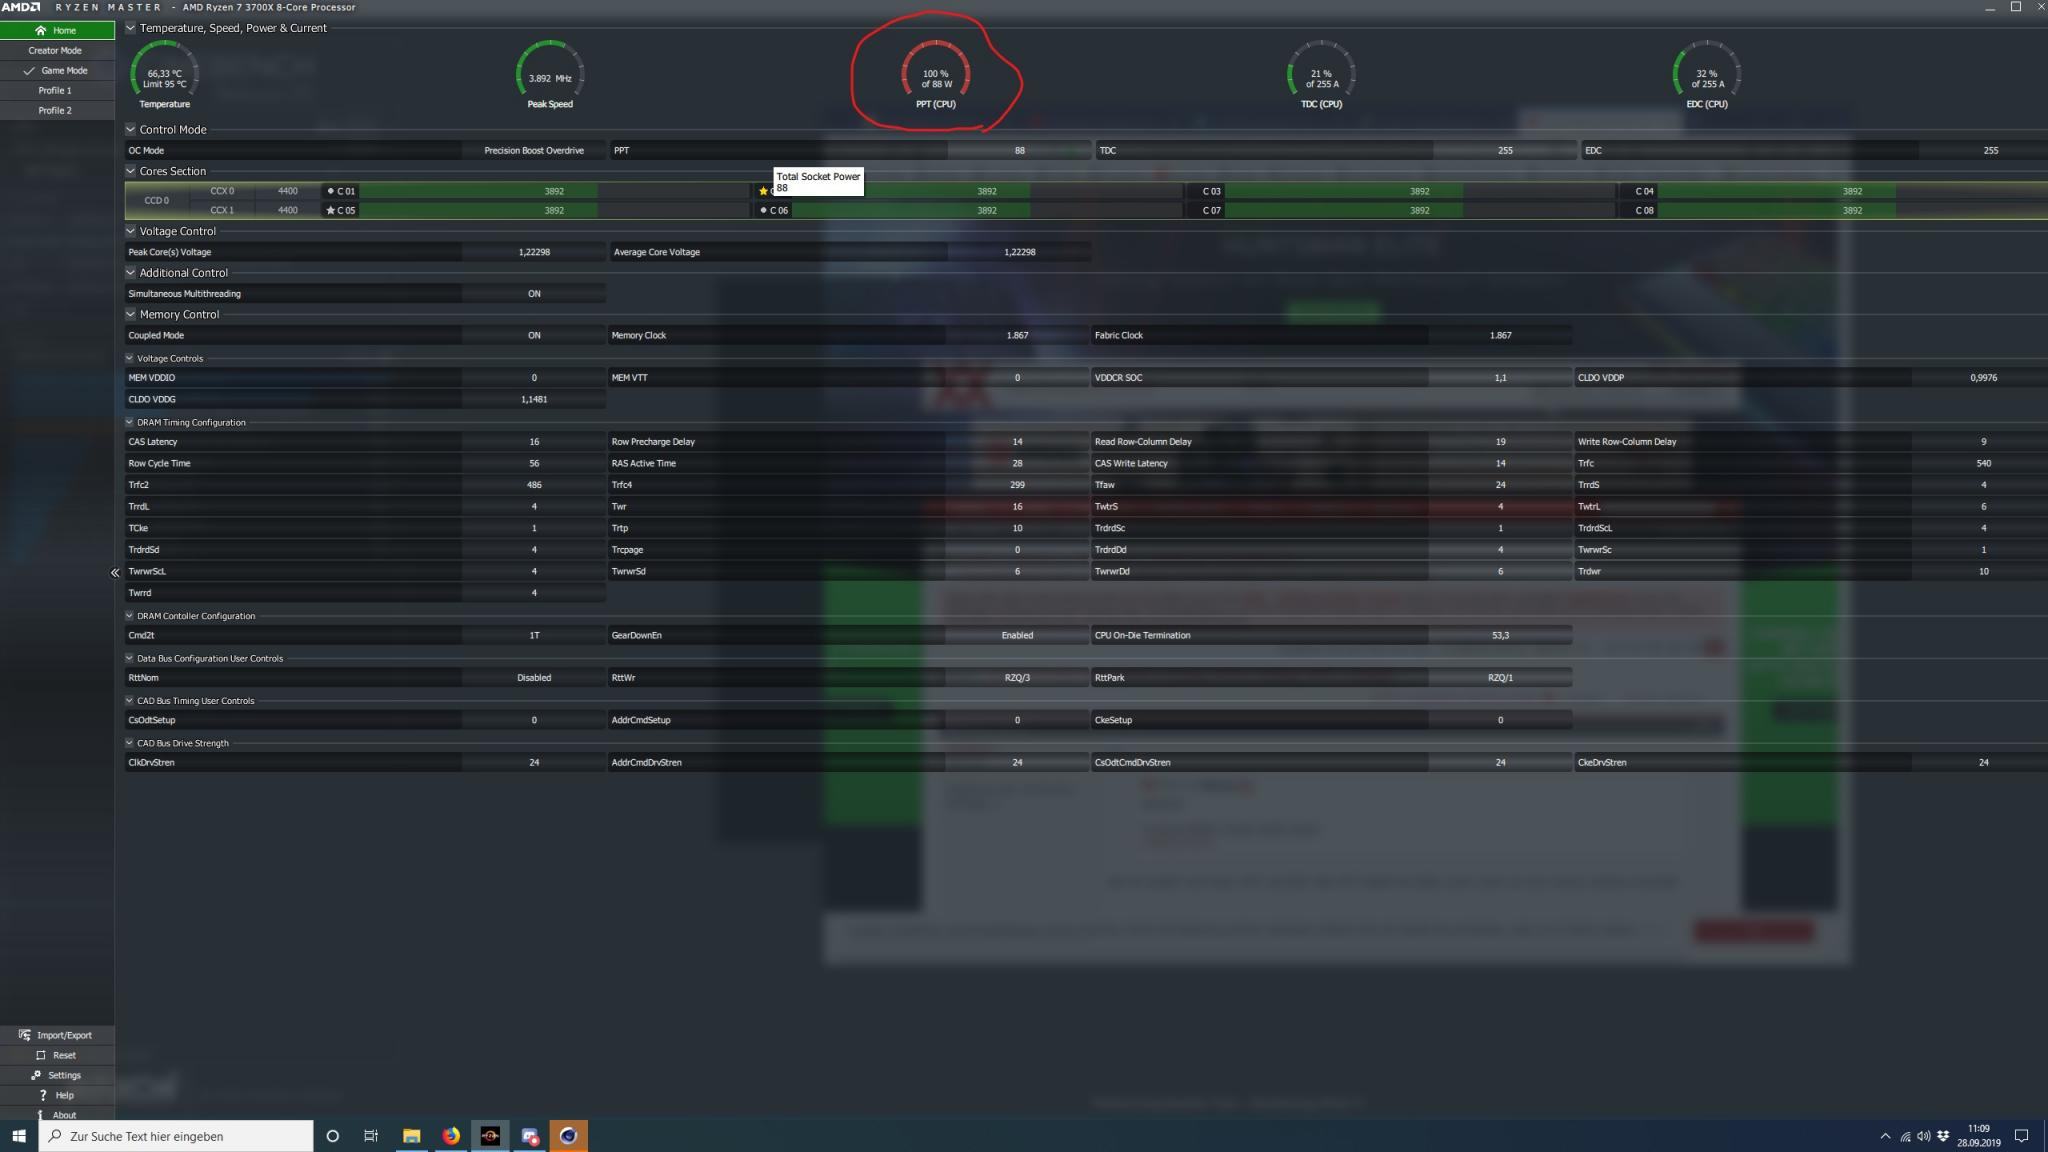This screenshot has width=2048, height=1152.
Task: Click the Fabric Clock value 1.867
Action: (1500, 335)
